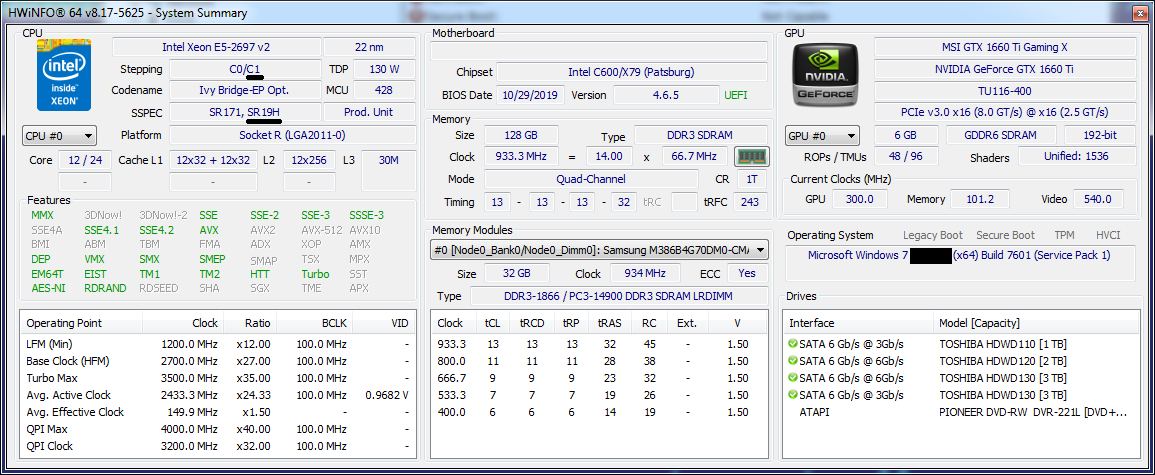This screenshot has width=1155, height=475.
Task: Click the Operating Point column header
Action: point(82,323)
